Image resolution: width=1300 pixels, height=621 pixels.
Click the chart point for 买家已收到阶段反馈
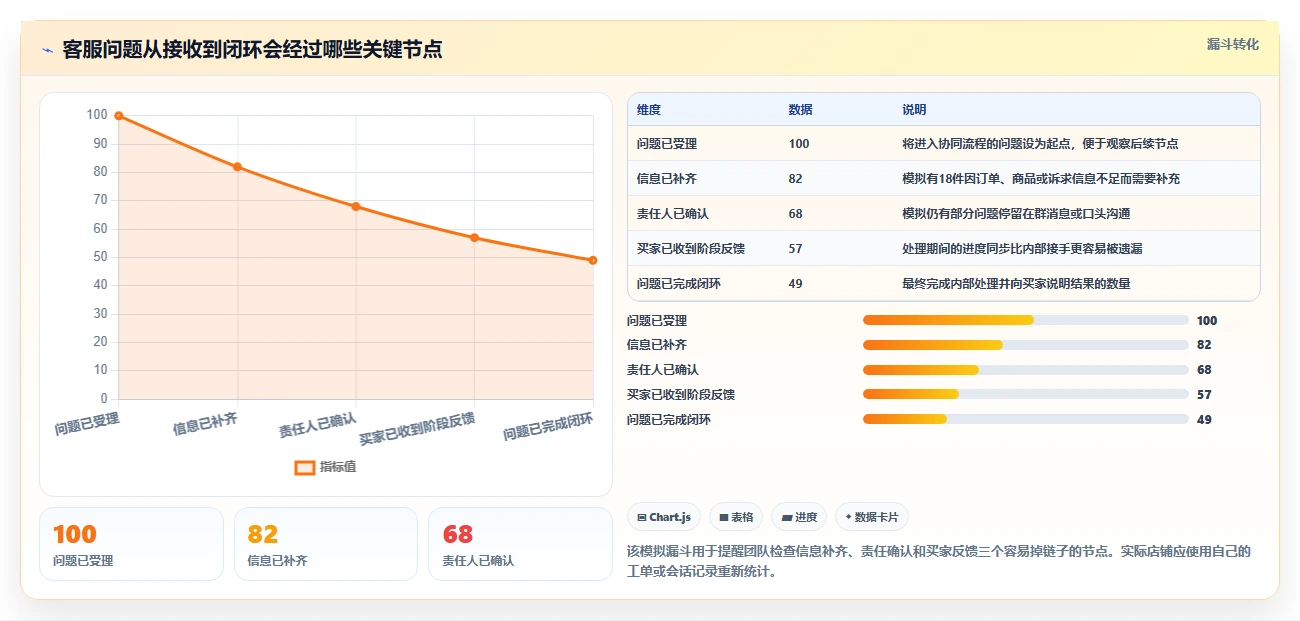(474, 238)
